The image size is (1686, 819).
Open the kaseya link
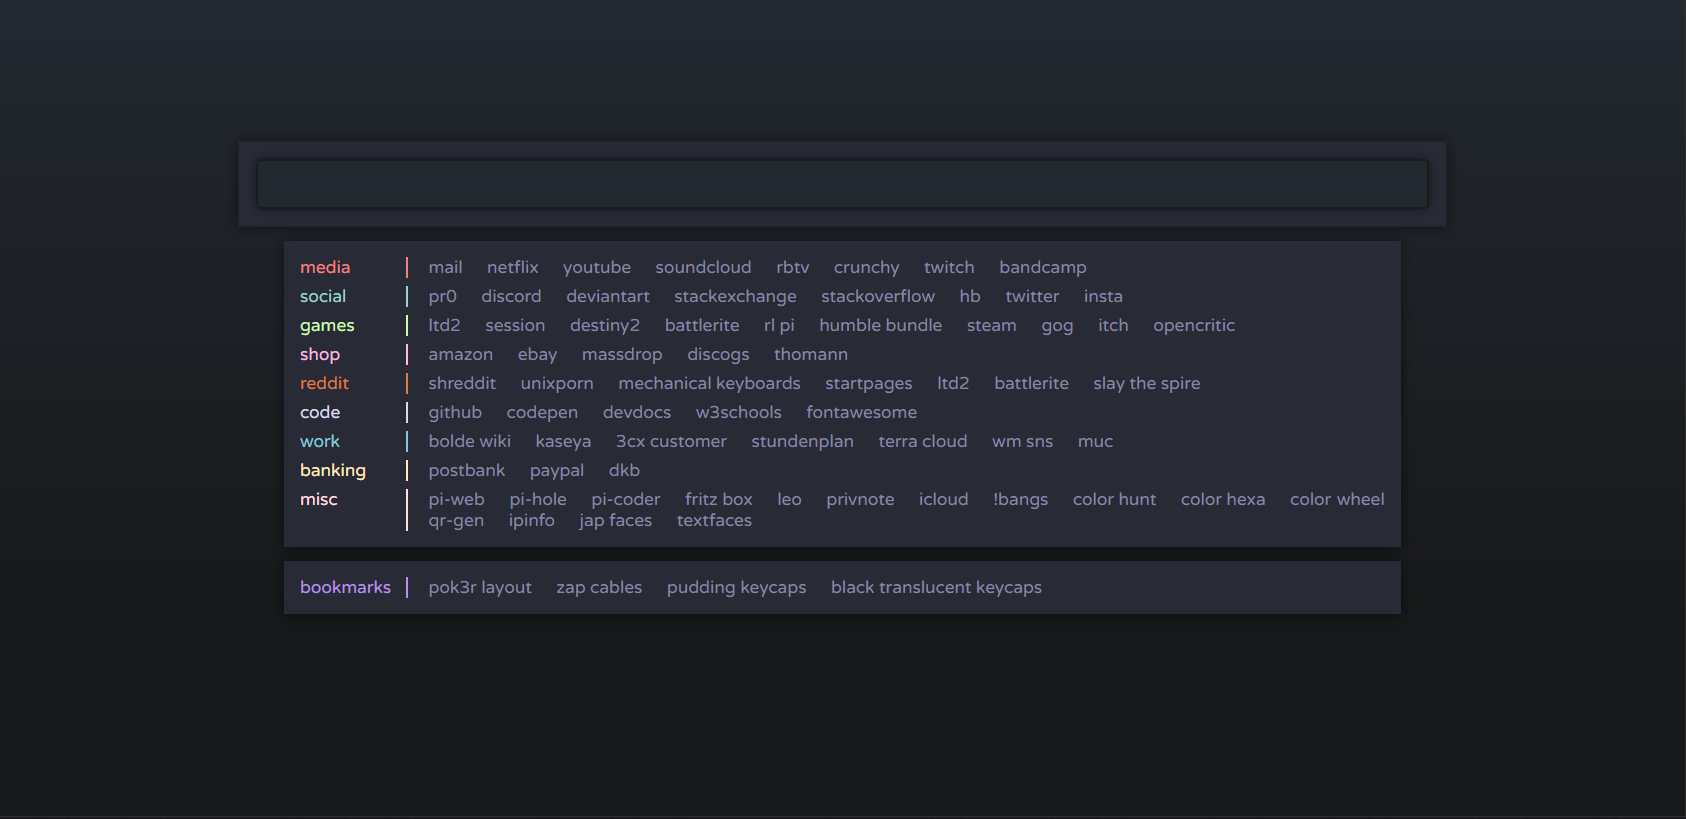(x=563, y=441)
